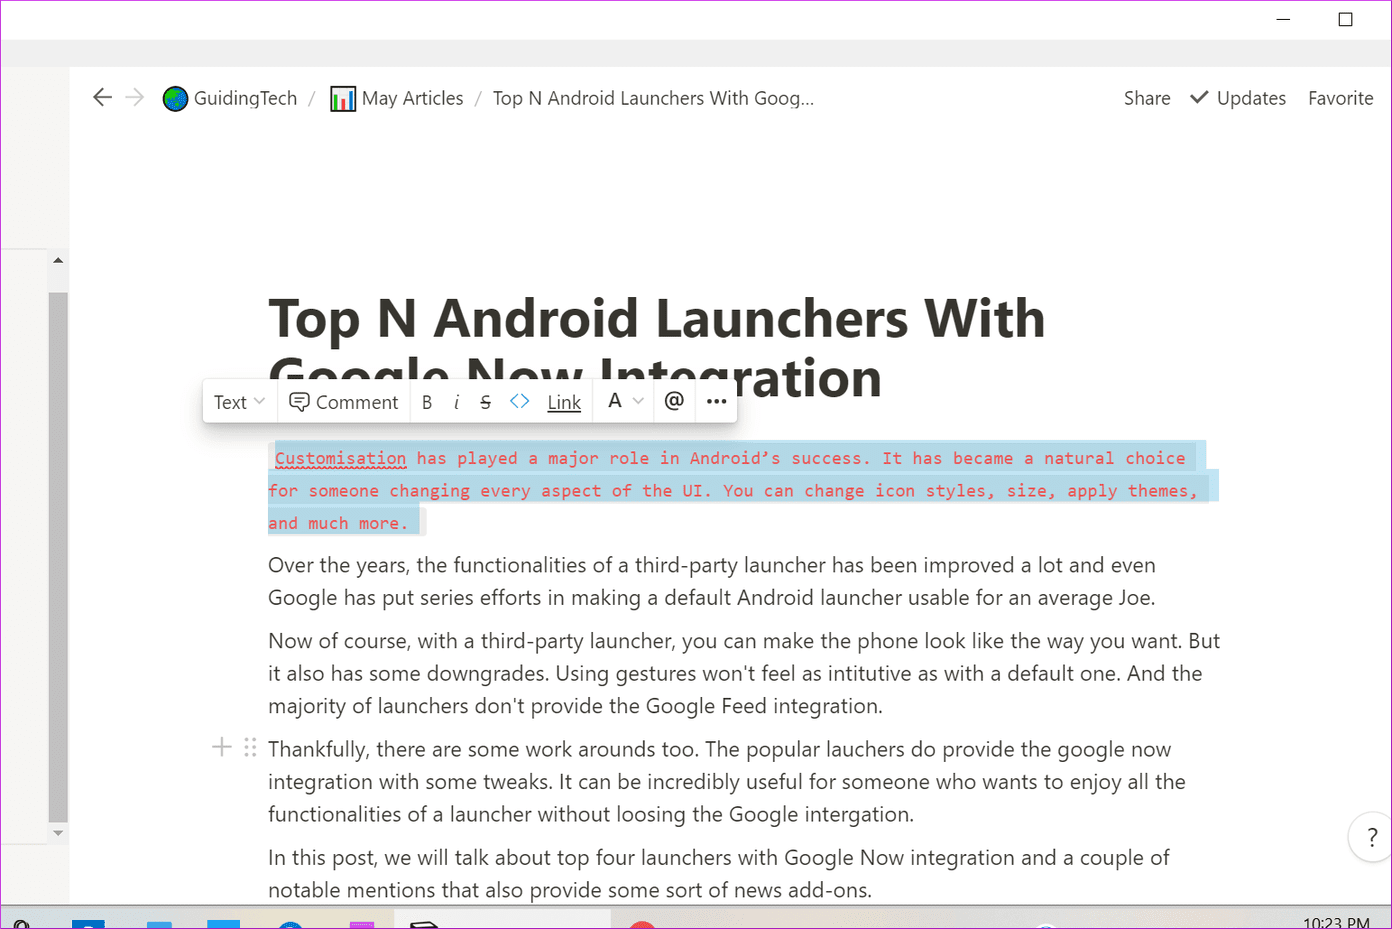Viewport: 1392px width, 929px height.
Task: Add a new block with plus icon
Action: click(222, 747)
